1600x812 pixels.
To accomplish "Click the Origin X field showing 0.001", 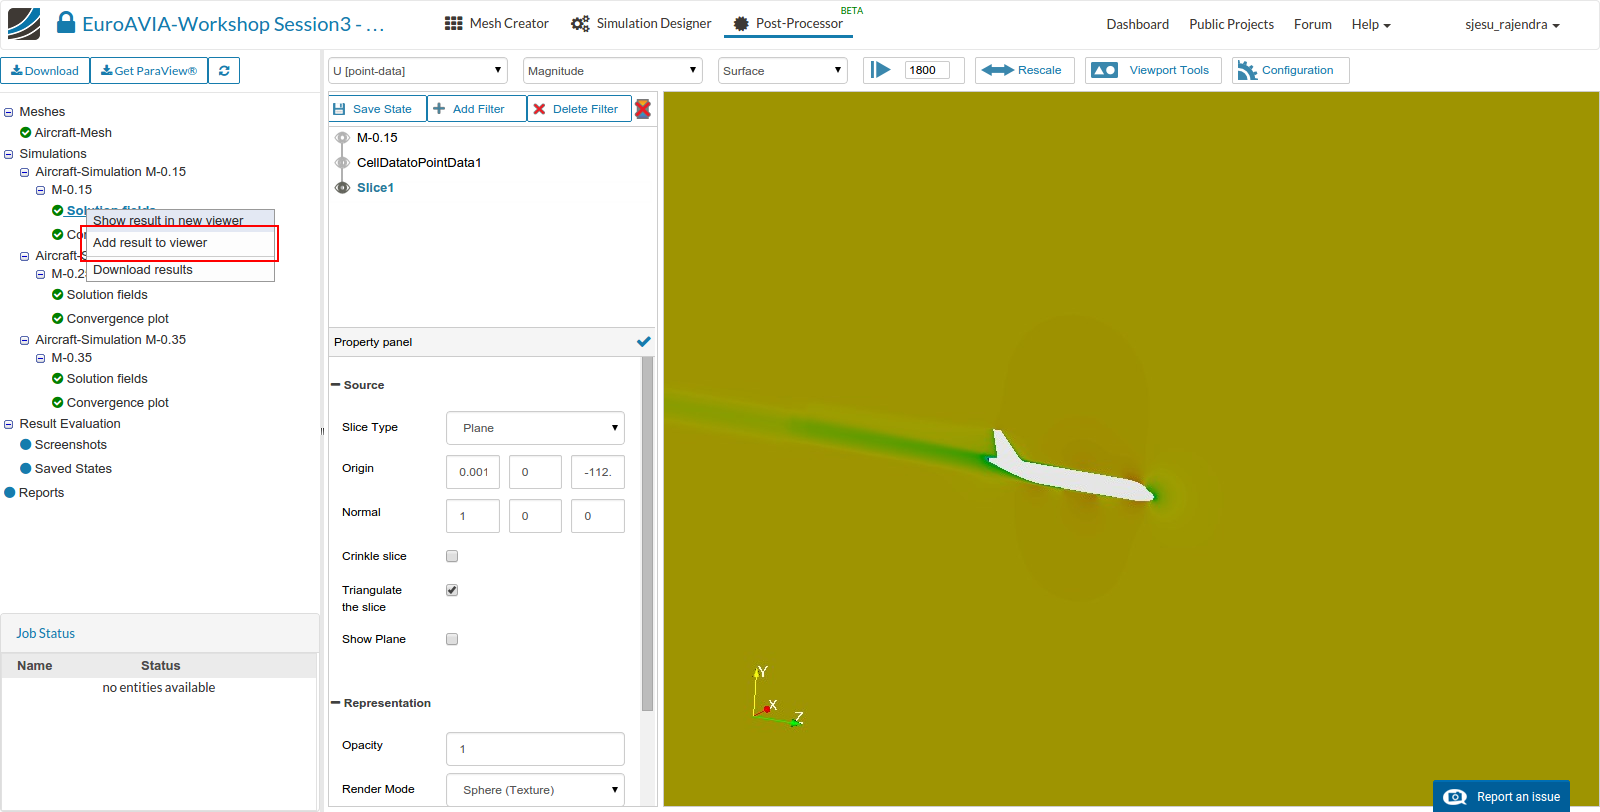I will coord(473,472).
